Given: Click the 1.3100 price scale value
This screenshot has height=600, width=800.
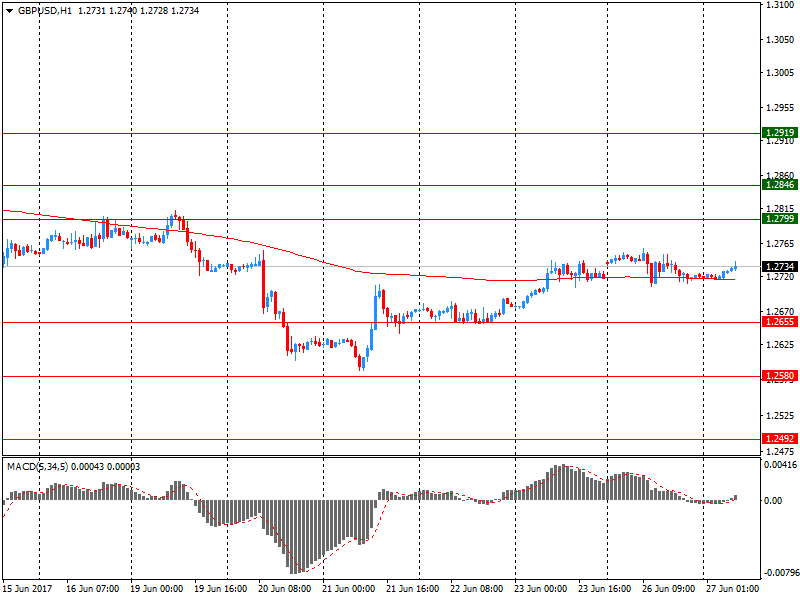Looking at the screenshot, I should click(780, 5).
